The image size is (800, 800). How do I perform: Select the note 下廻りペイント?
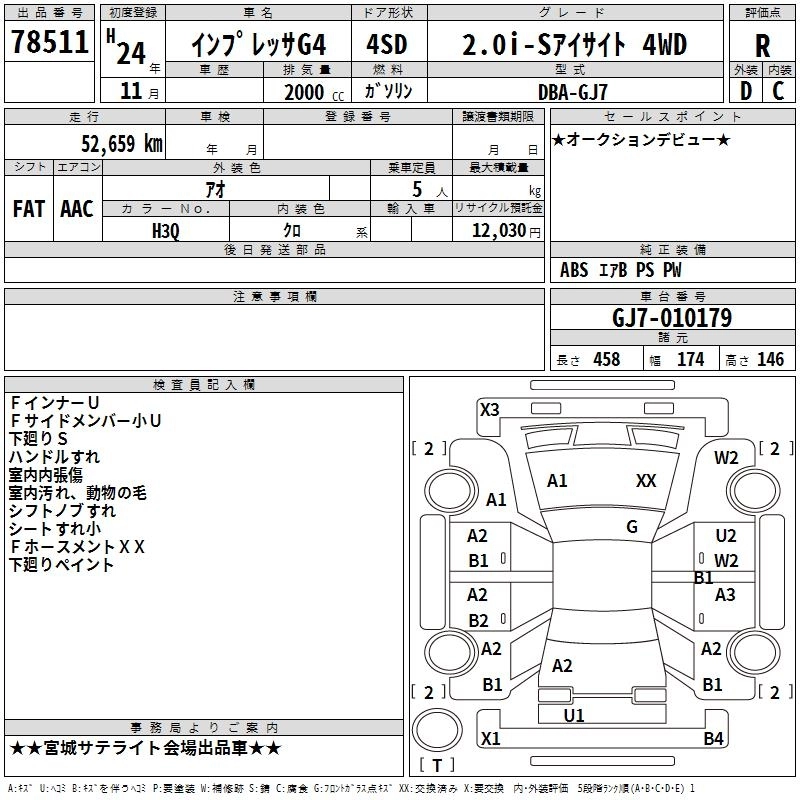62,564
